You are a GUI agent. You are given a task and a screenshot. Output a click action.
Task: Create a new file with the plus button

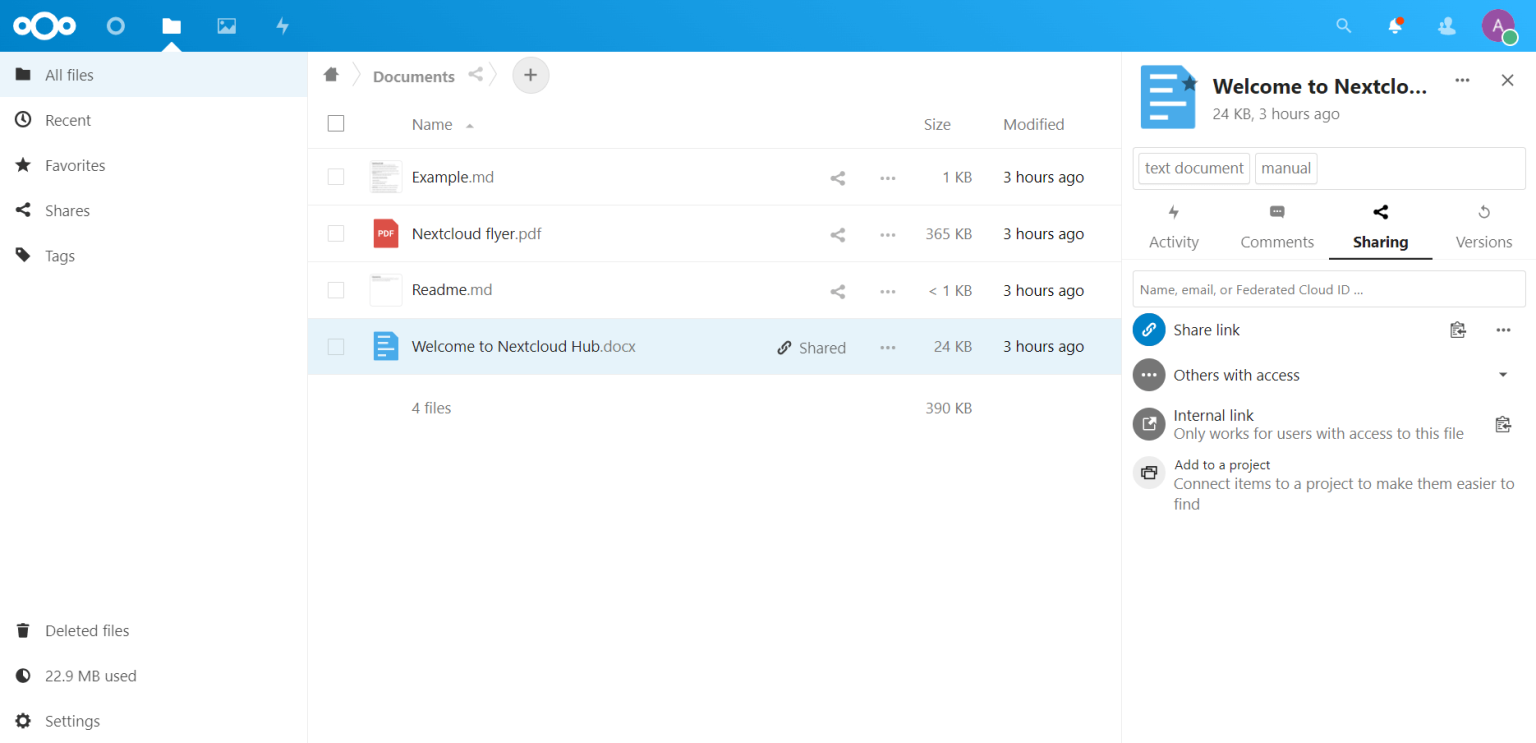click(x=530, y=75)
